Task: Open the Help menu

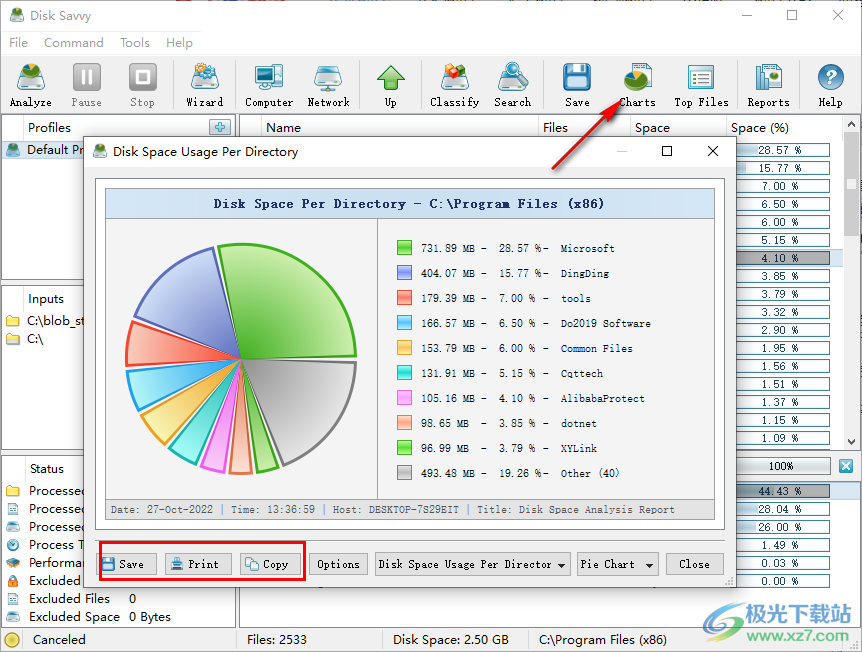Action: [179, 42]
